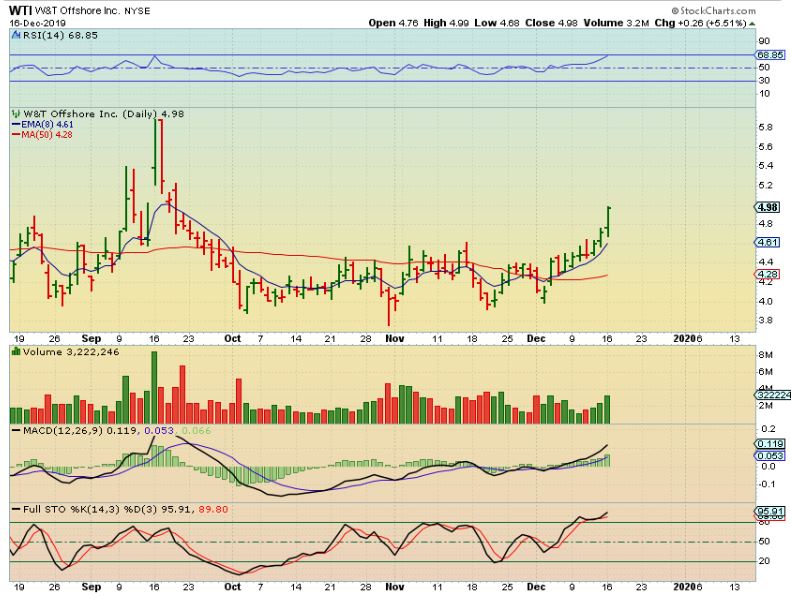The width and height of the screenshot is (791, 598).
Task: Click the 8M volume axis label
Action: [x=765, y=355]
